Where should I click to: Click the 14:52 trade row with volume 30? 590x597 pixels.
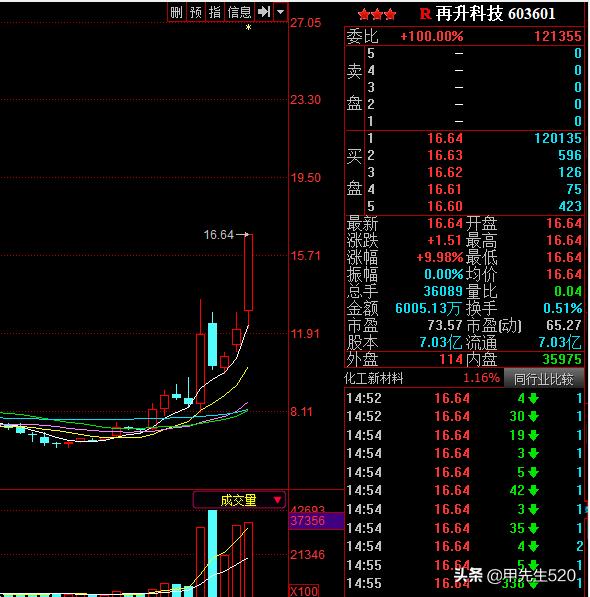point(464,416)
